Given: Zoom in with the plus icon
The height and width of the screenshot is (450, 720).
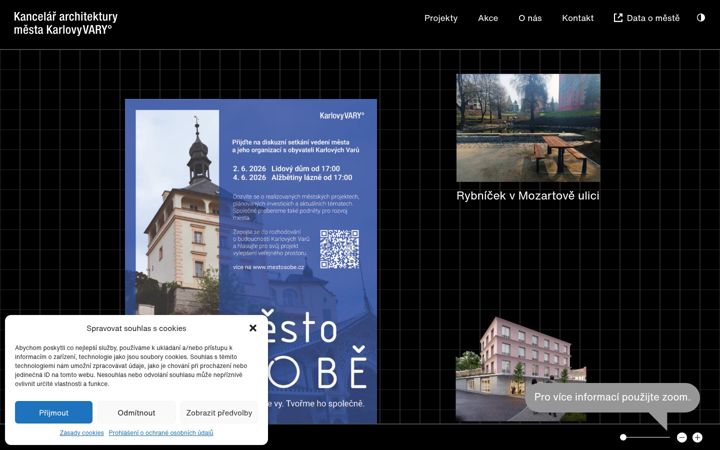Looking at the screenshot, I should (697, 437).
